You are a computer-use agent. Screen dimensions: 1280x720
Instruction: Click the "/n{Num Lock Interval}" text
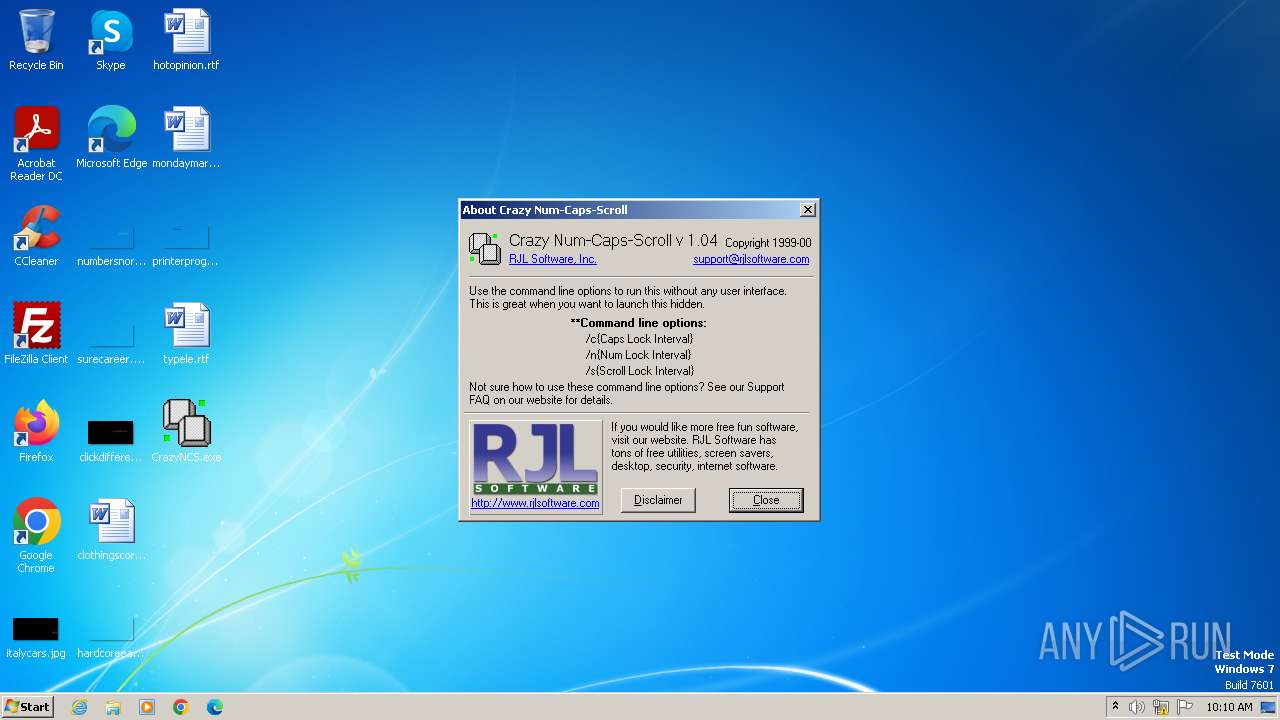point(639,355)
